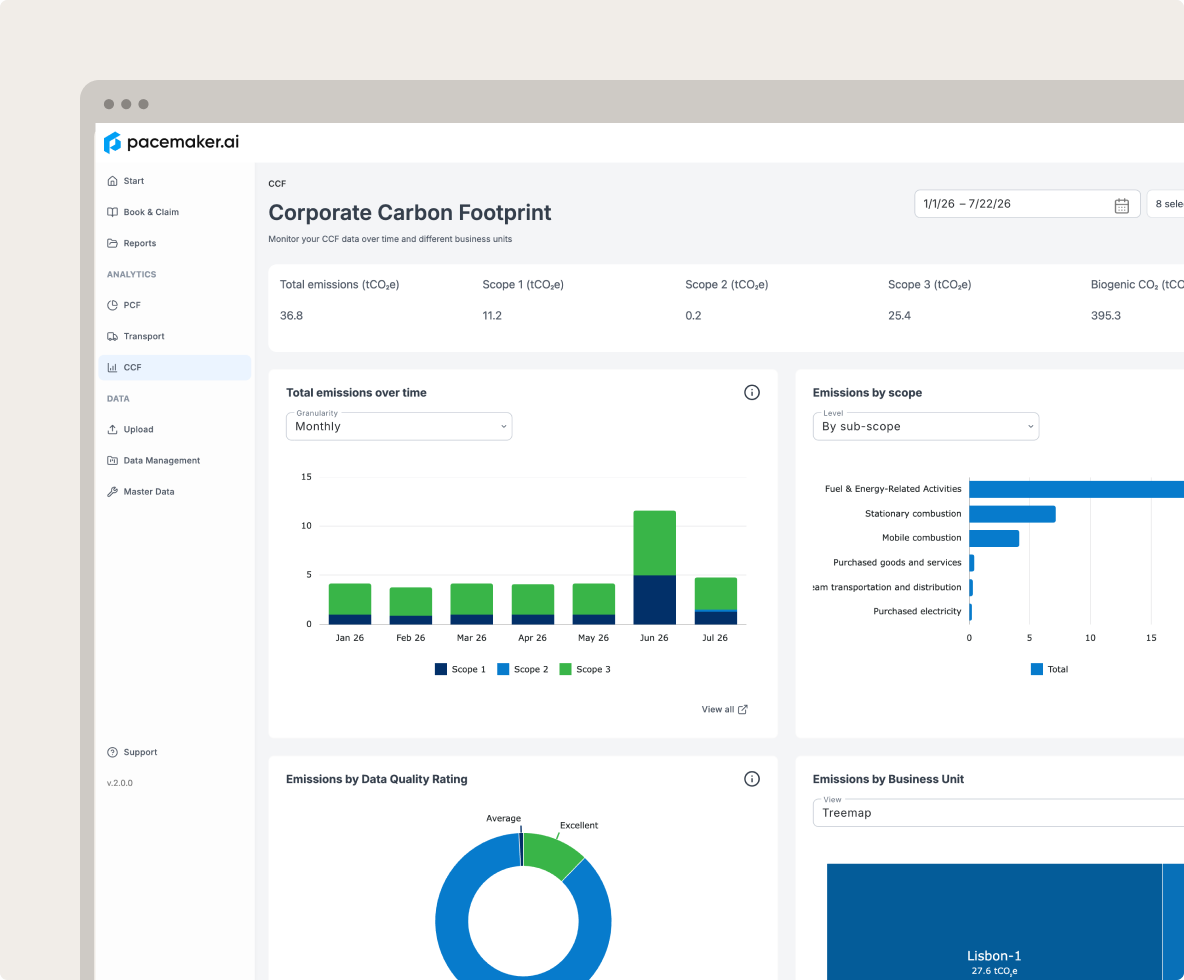Click the View all link

coord(724,710)
